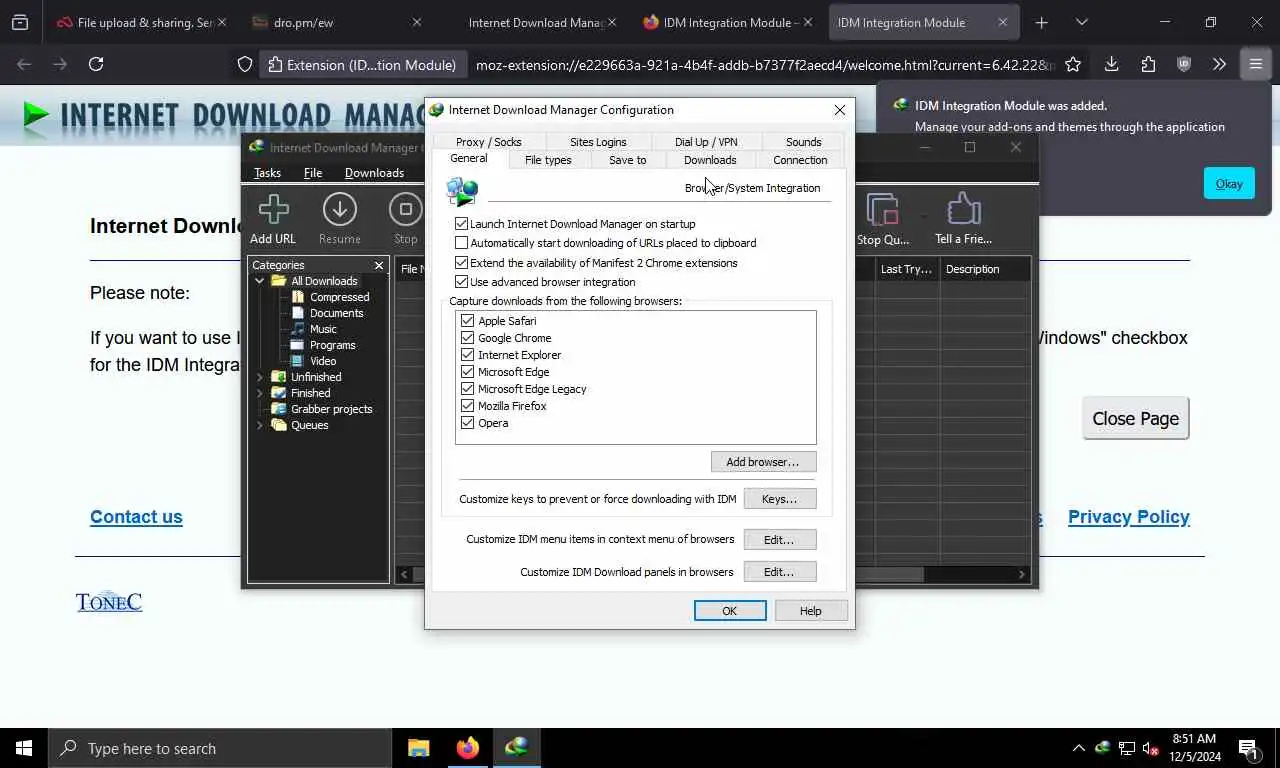The width and height of the screenshot is (1280, 768).
Task: Click the Help button in configuration dialog
Action: [811, 611]
